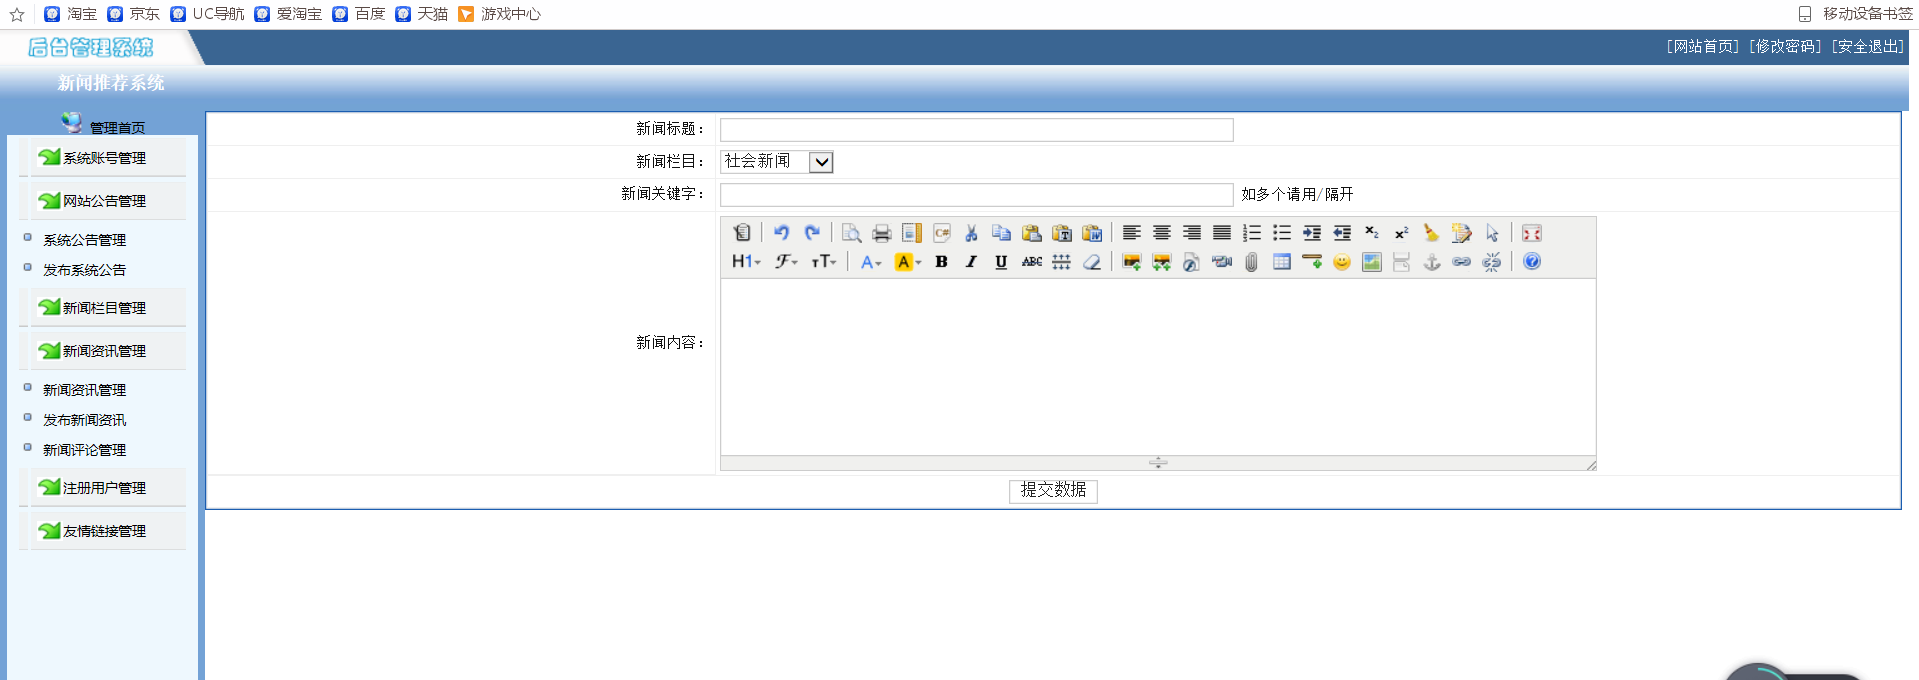Image resolution: width=1919 pixels, height=680 pixels.
Task: Center-align text in editor
Action: (x=1162, y=233)
